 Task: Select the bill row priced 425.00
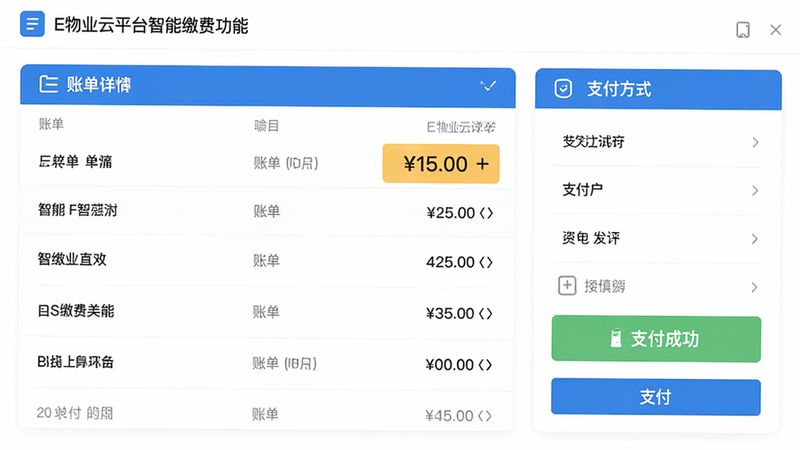266,261
